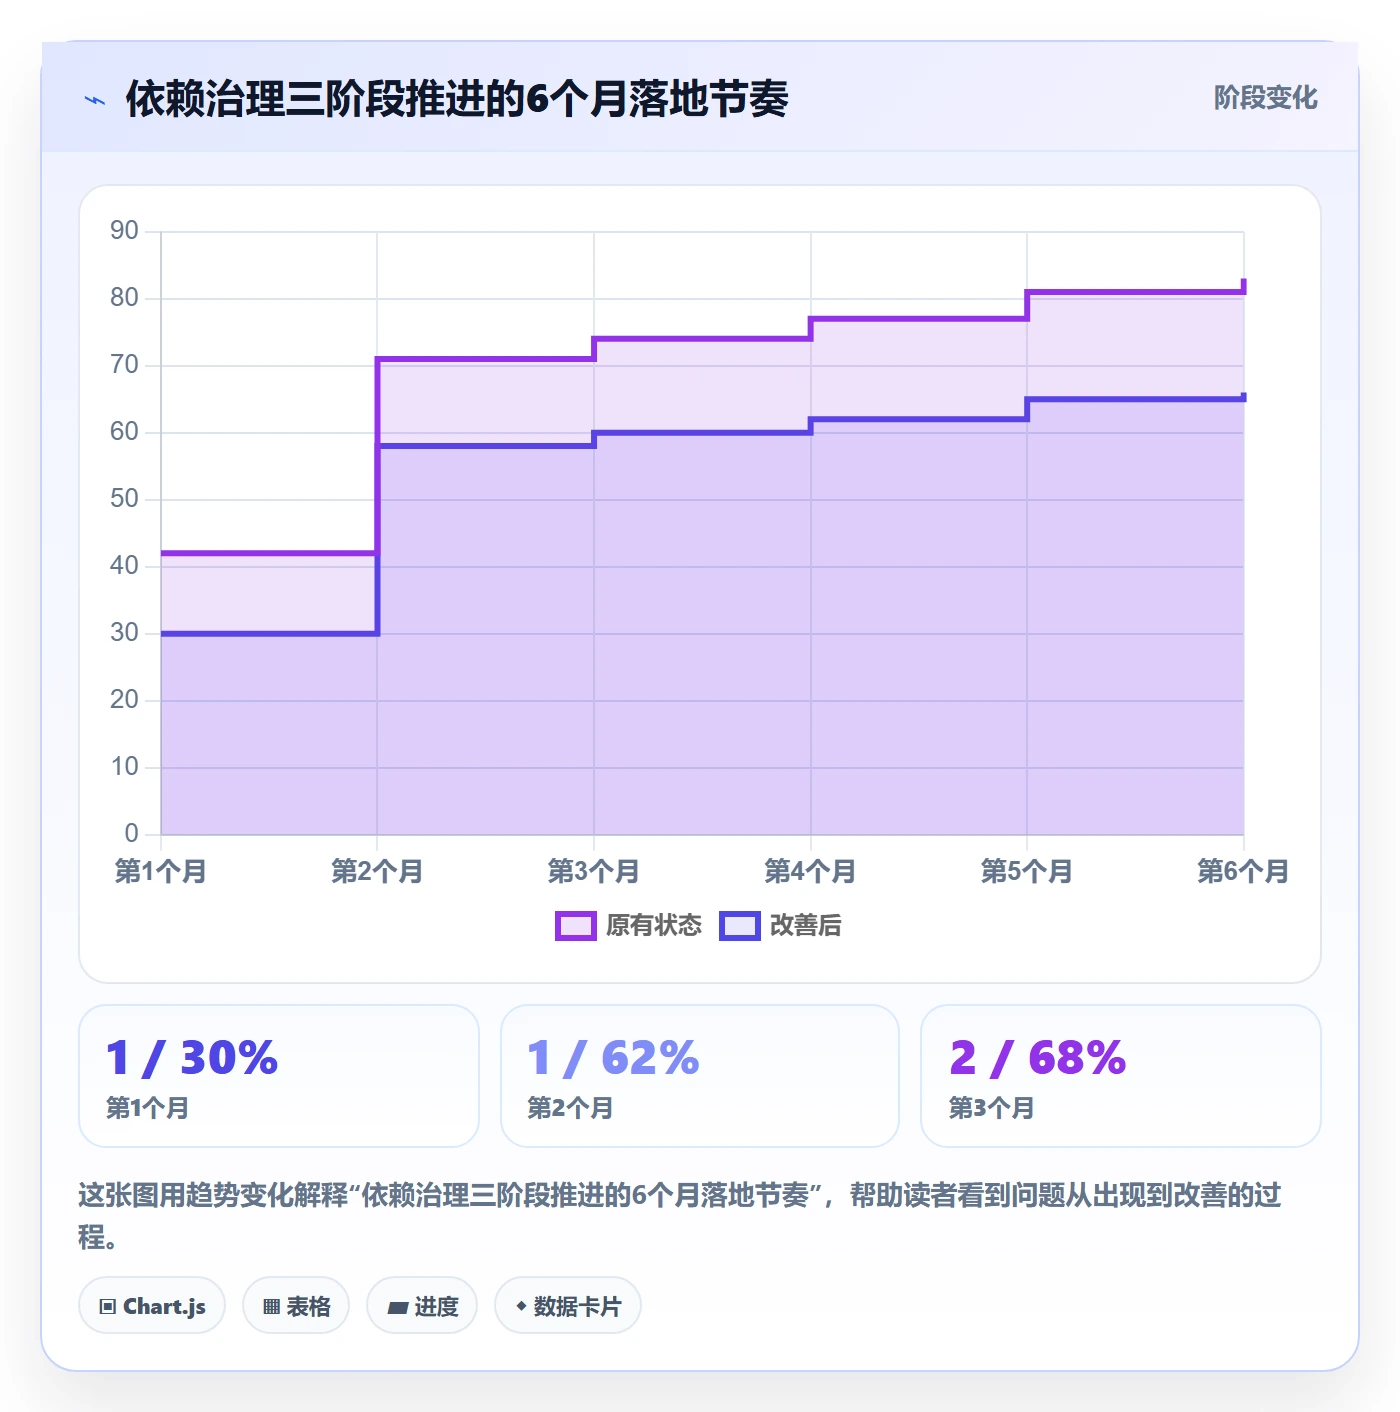Click the description paragraph starting 这张图用趋势变化
The image size is (1400, 1412).
(680, 1216)
